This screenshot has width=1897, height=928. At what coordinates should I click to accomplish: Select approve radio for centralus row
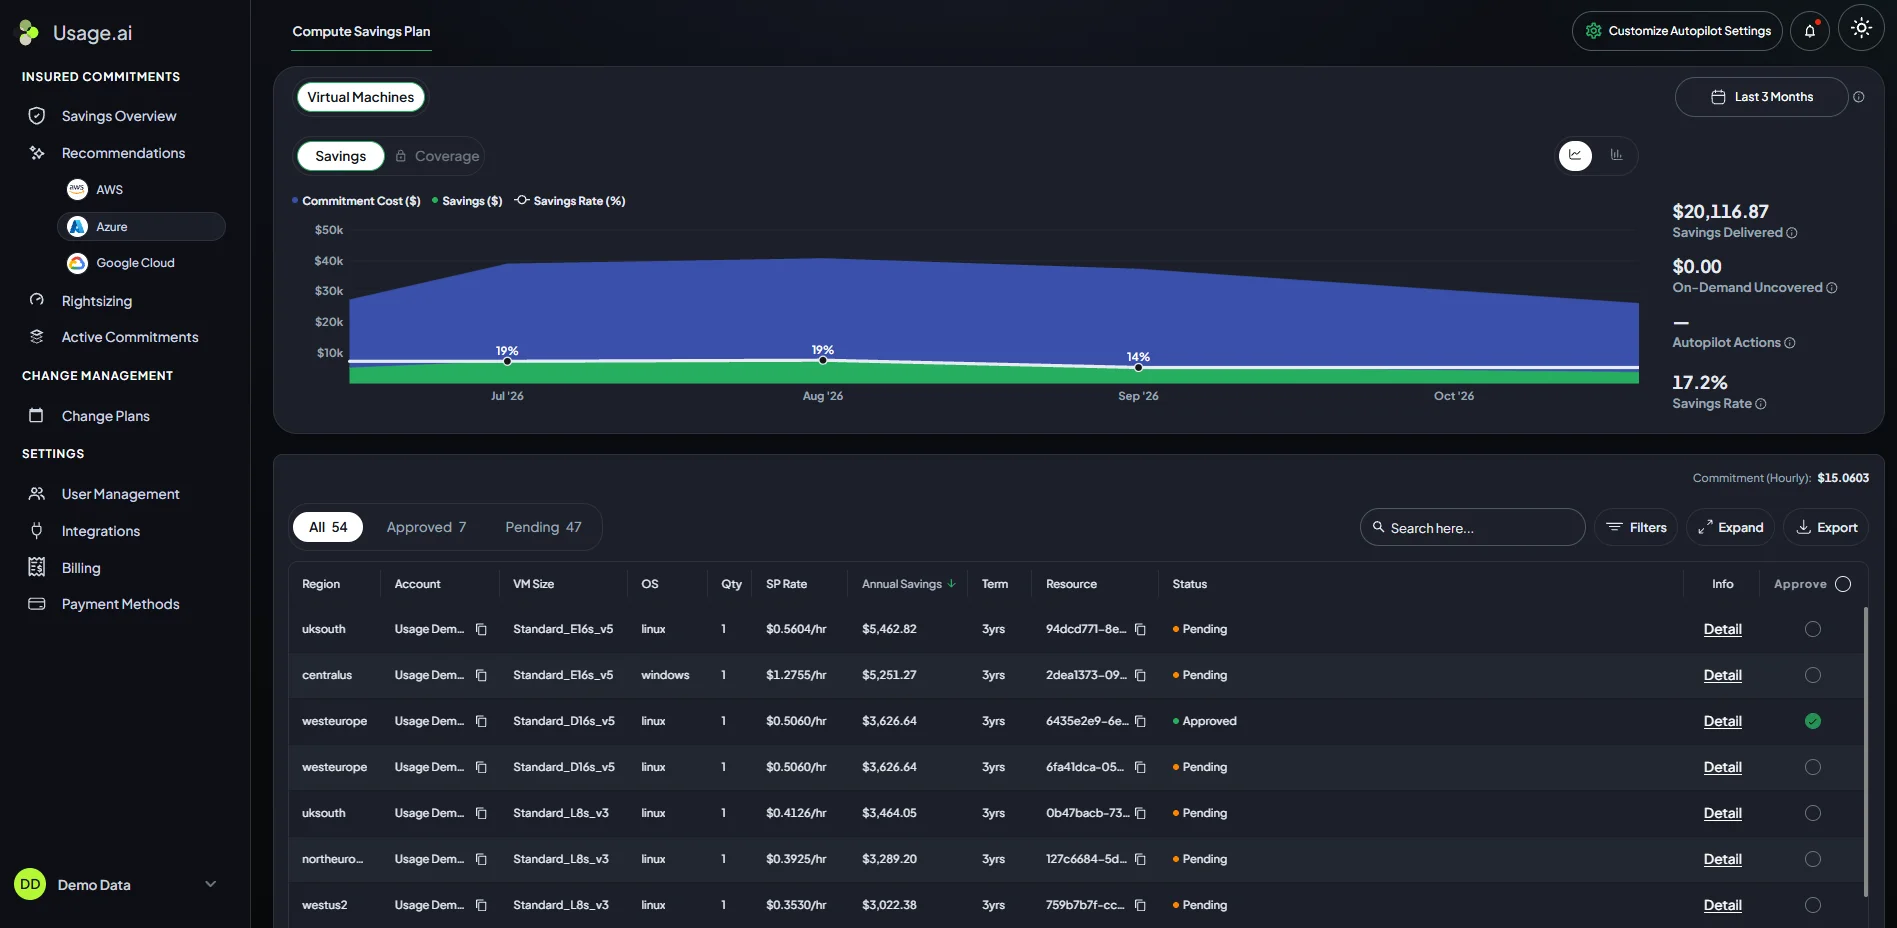[1813, 675]
